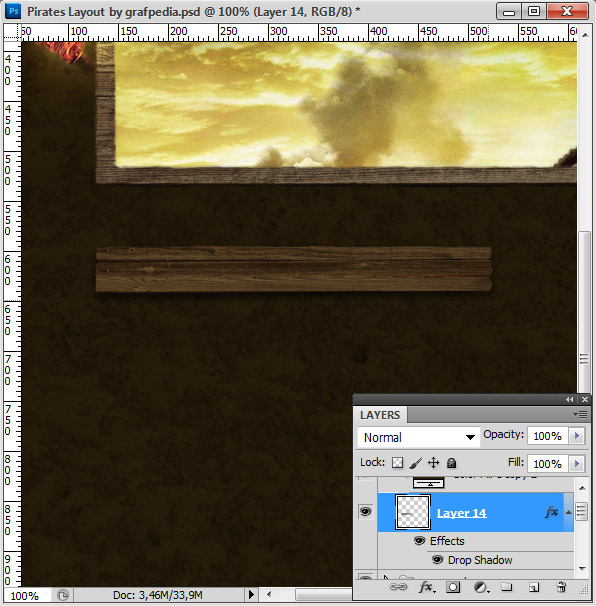Delete layer with the trash icon
This screenshot has width=596, height=606.
click(561, 587)
